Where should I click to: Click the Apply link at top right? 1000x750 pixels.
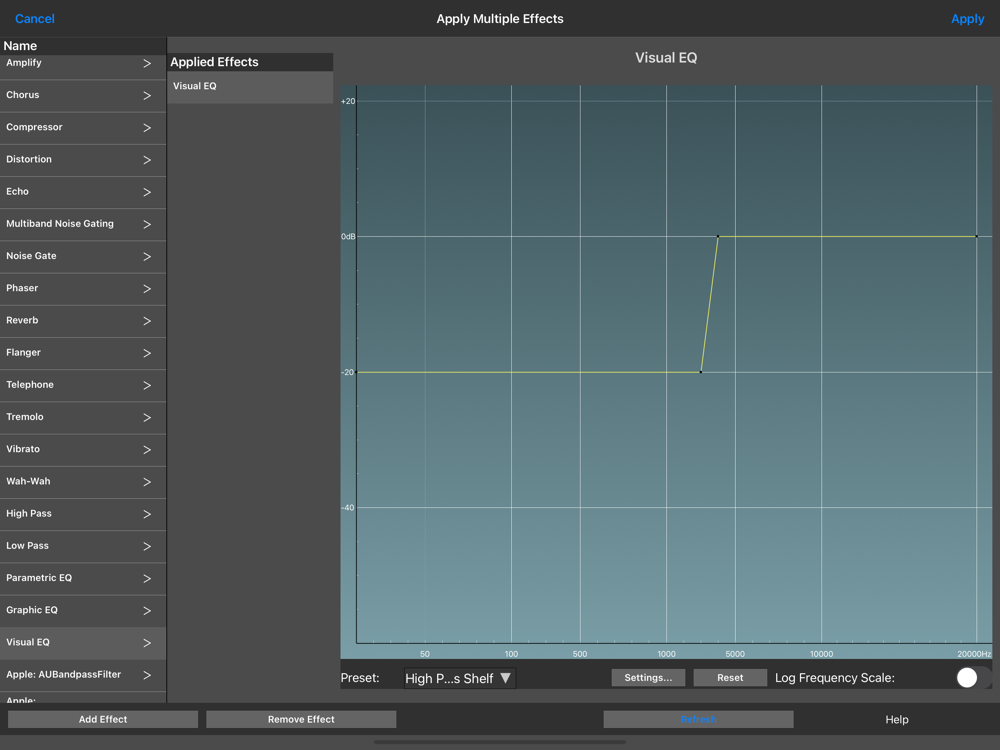[x=967, y=18]
